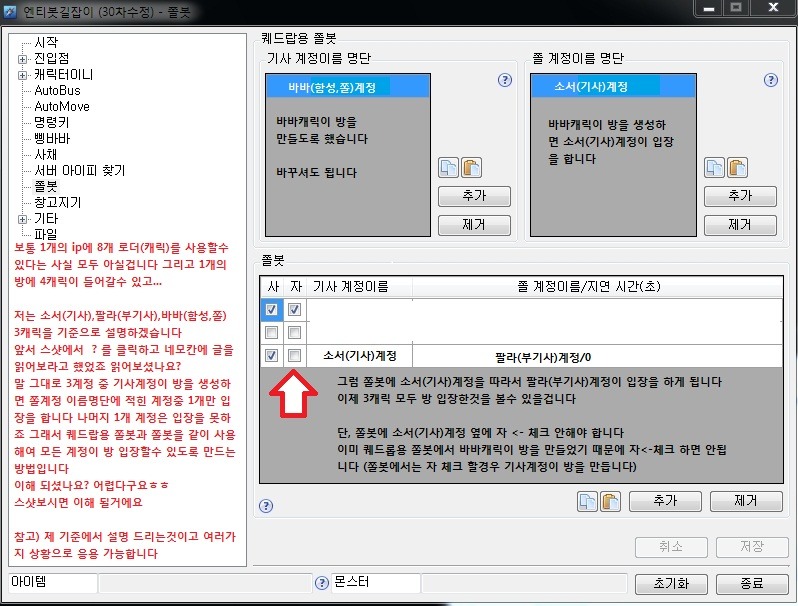Click copy icon in 기사 계정이름 명단 panel
The image size is (798, 606).
click(448, 167)
